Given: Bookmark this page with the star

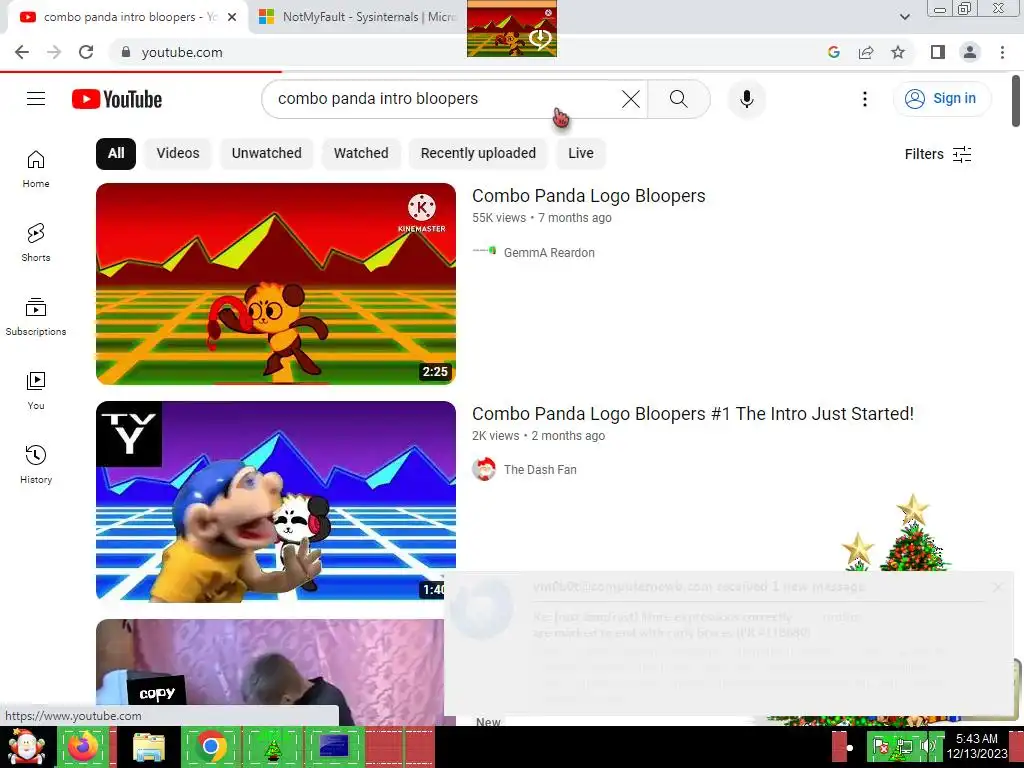Looking at the screenshot, I should [898, 52].
